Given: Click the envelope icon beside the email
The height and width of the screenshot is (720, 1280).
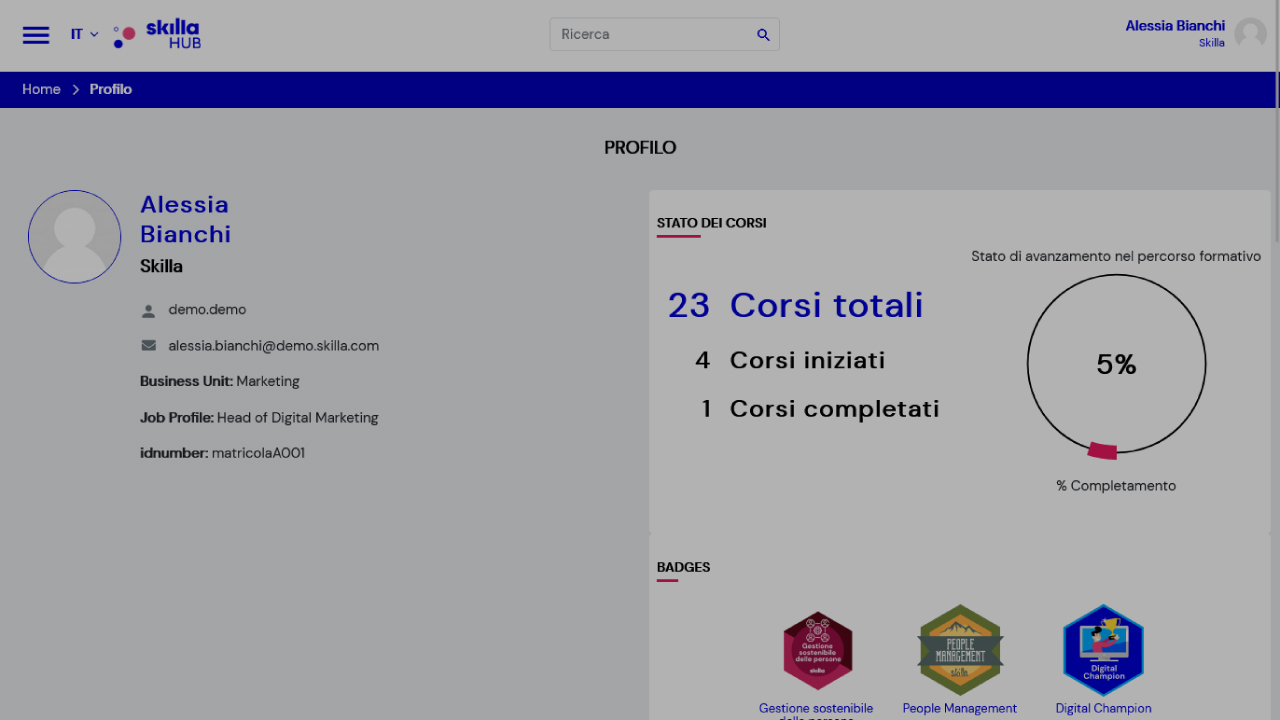Looking at the screenshot, I should (x=149, y=346).
